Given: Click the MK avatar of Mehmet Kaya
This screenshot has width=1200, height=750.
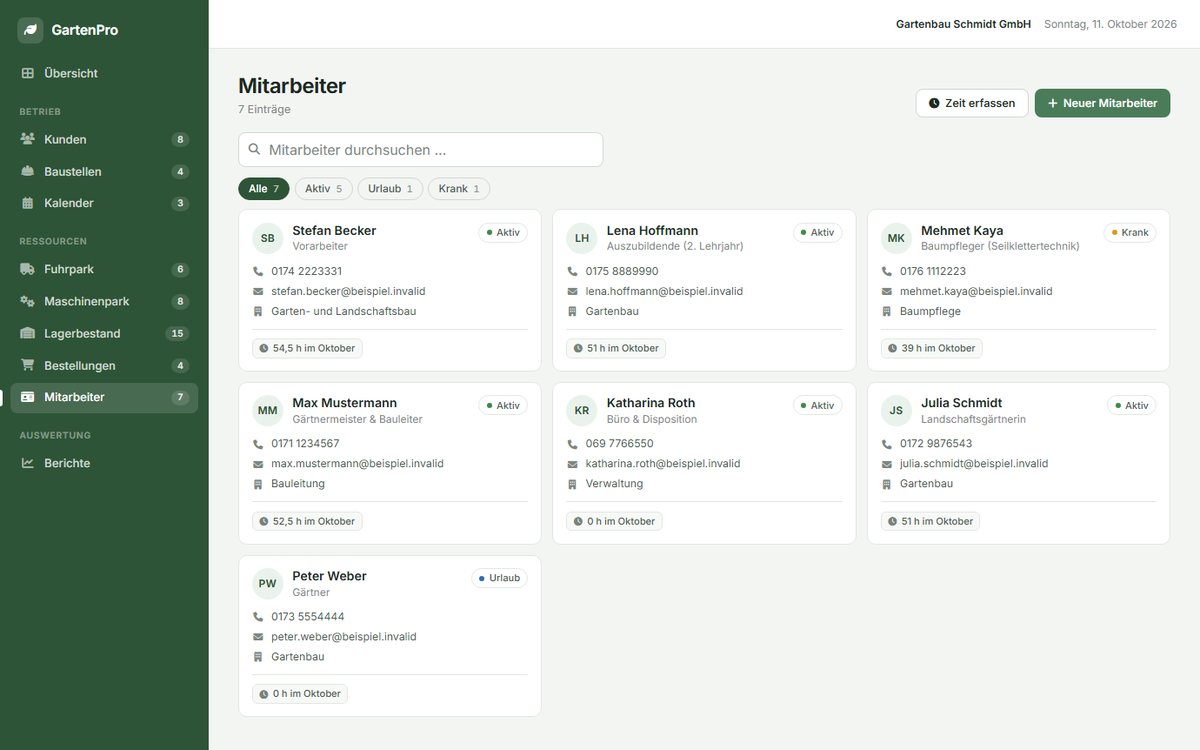Looking at the screenshot, I should pyautogui.click(x=896, y=238).
